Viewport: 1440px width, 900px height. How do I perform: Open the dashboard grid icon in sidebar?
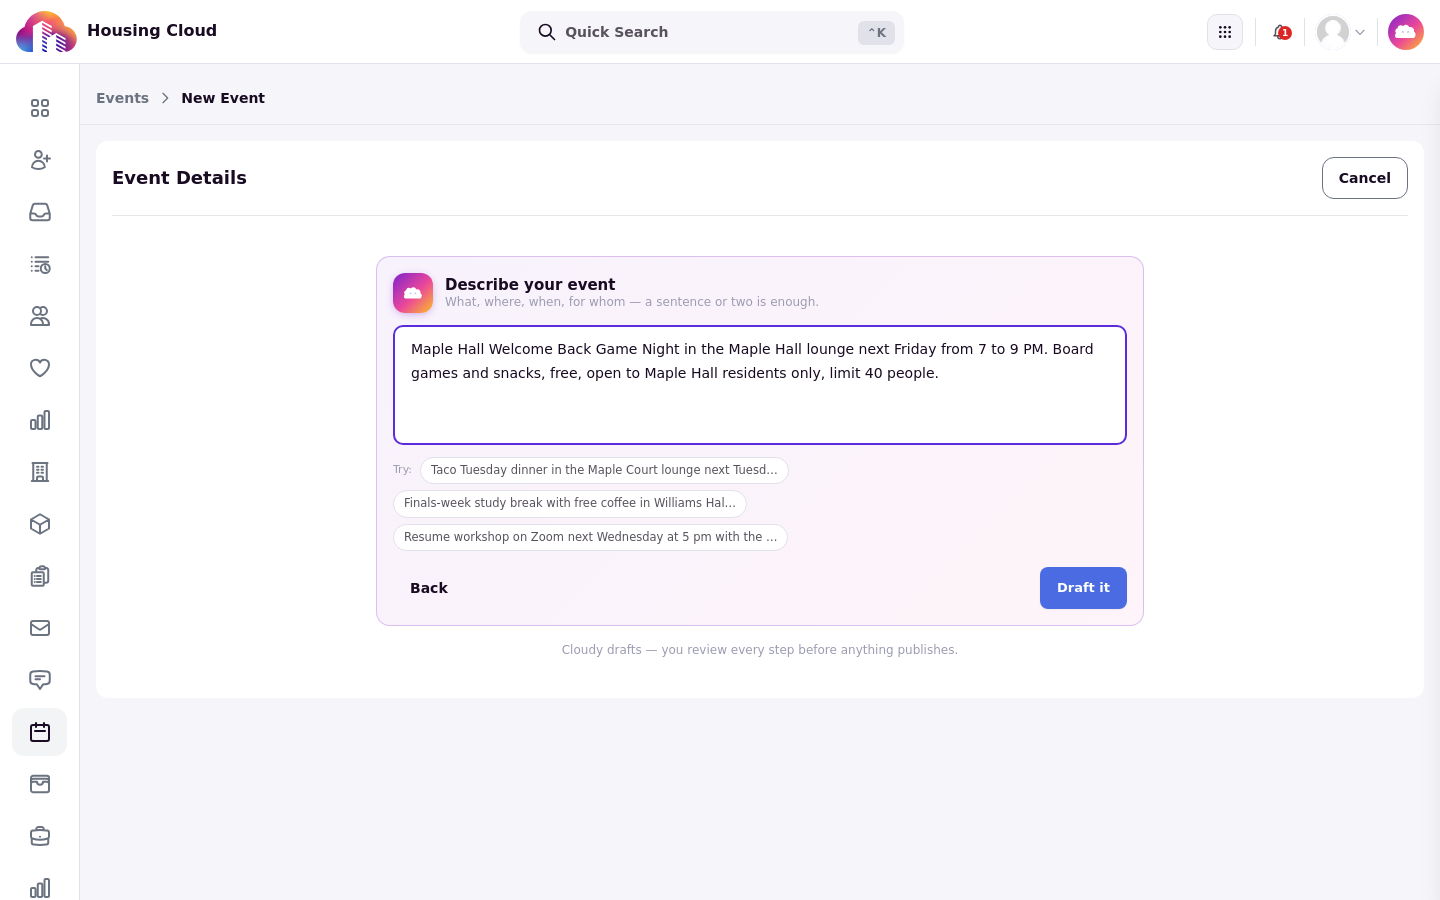click(40, 108)
